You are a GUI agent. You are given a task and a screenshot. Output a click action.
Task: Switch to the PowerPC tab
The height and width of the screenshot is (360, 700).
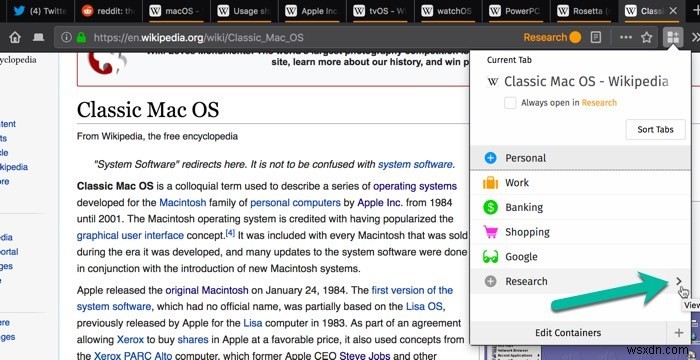515,11
